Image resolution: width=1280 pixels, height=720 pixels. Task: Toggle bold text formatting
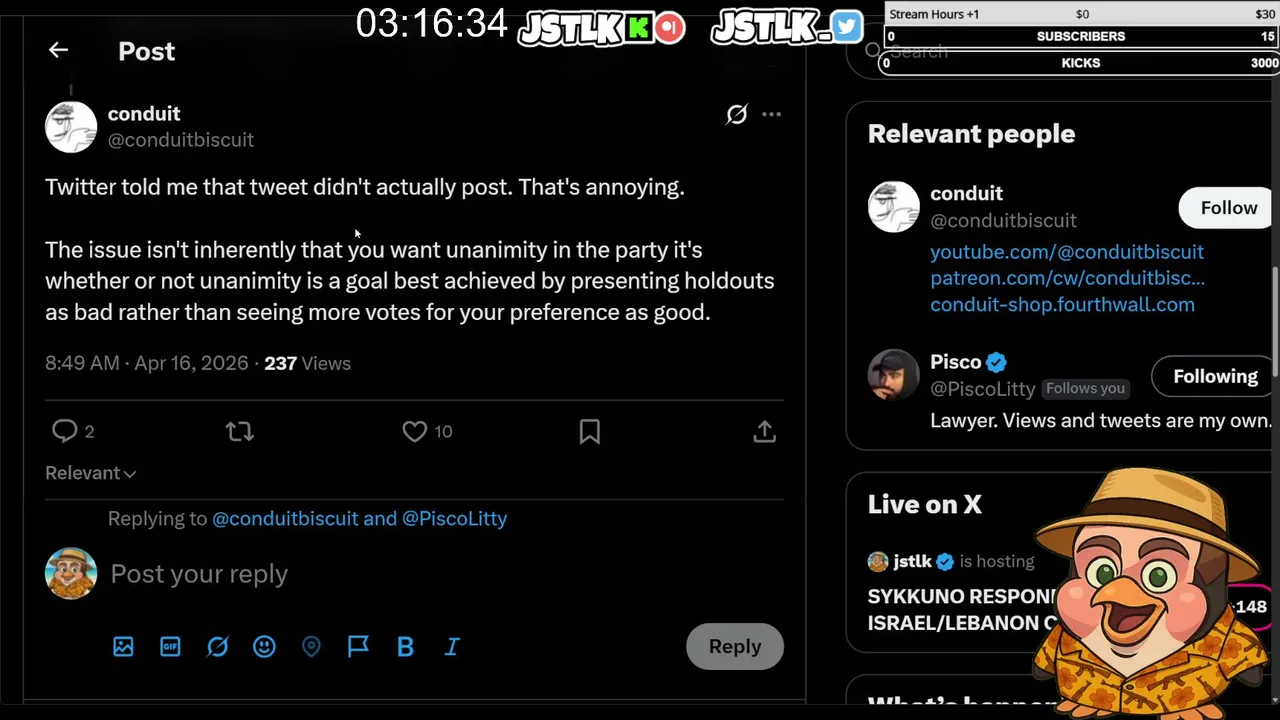[405, 647]
